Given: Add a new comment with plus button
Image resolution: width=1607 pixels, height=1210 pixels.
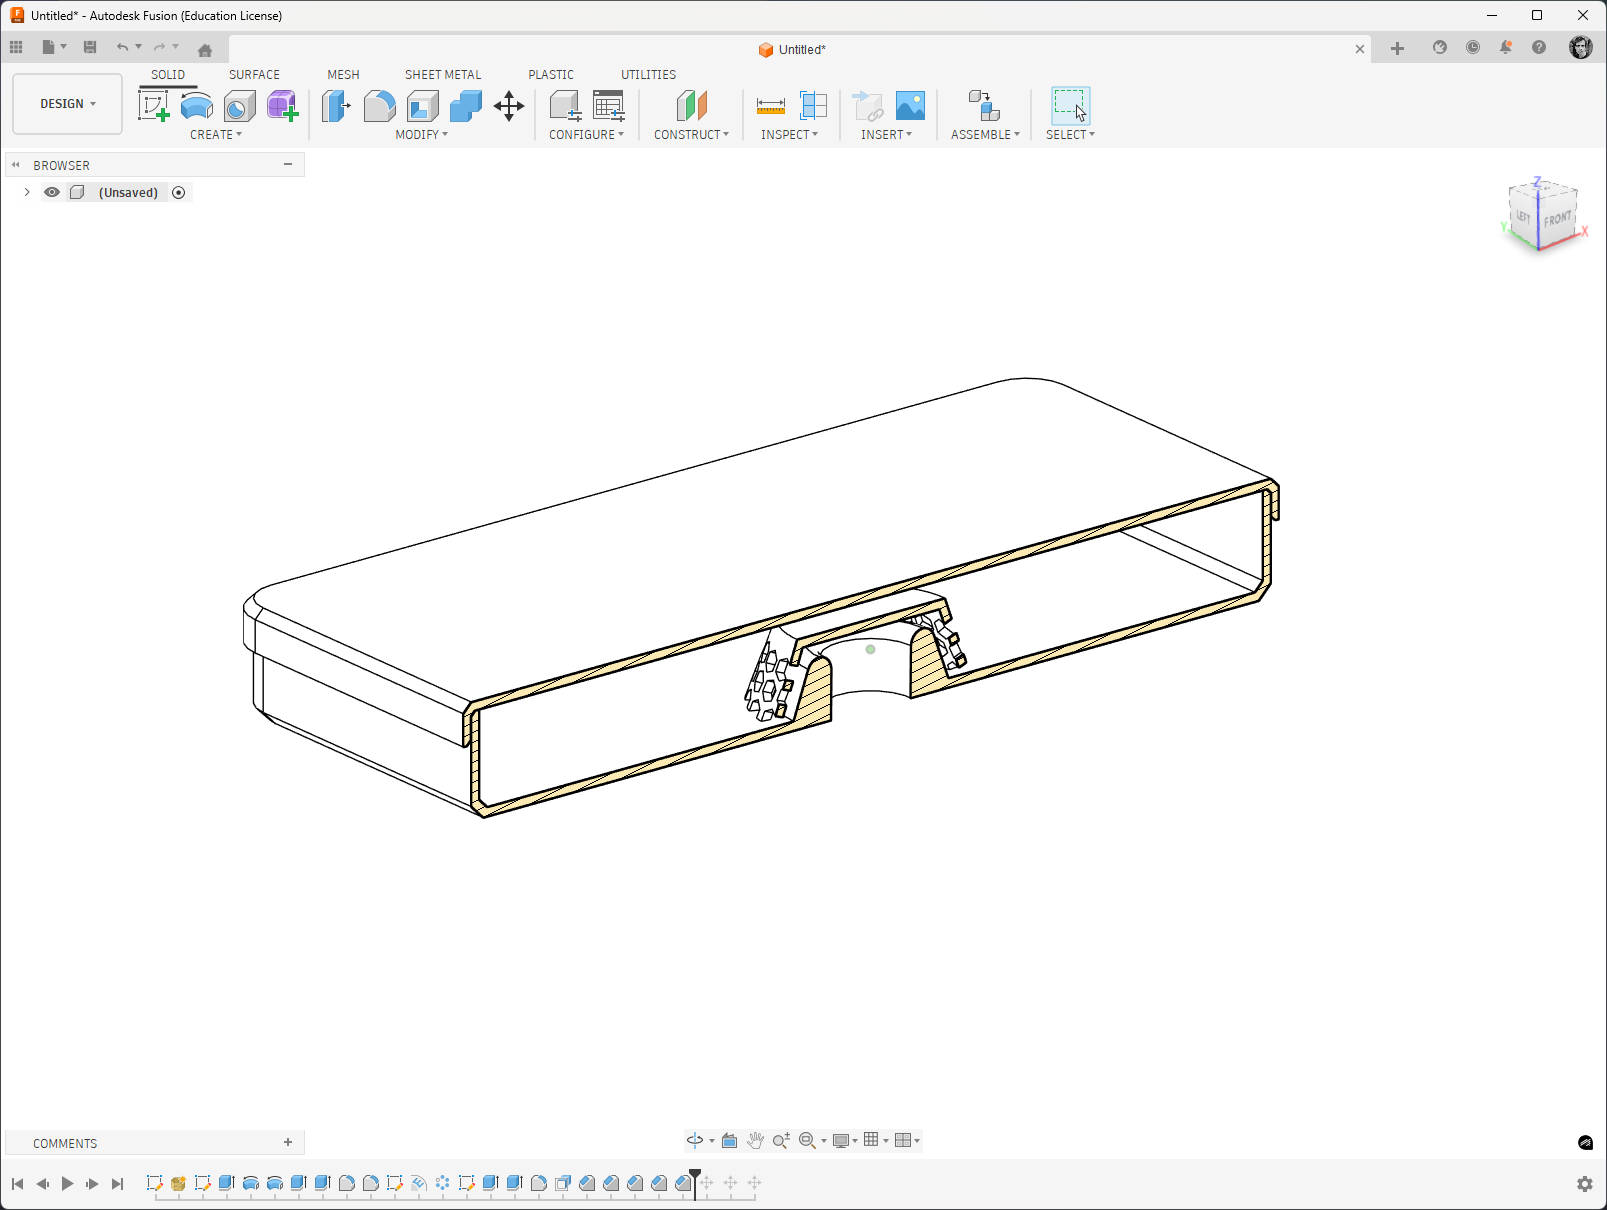Looking at the screenshot, I should click(x=288, y=1142).
